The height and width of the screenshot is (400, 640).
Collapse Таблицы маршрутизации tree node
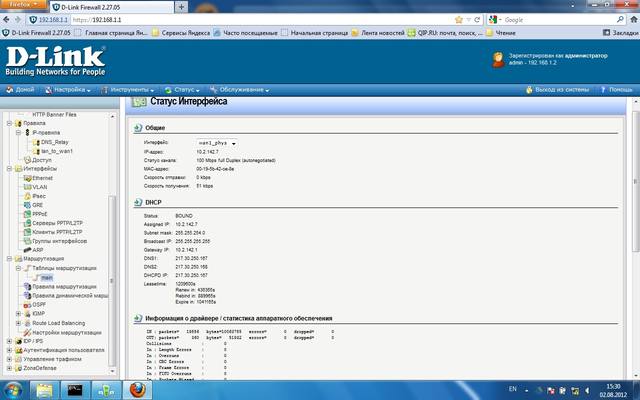click(18, 268)
